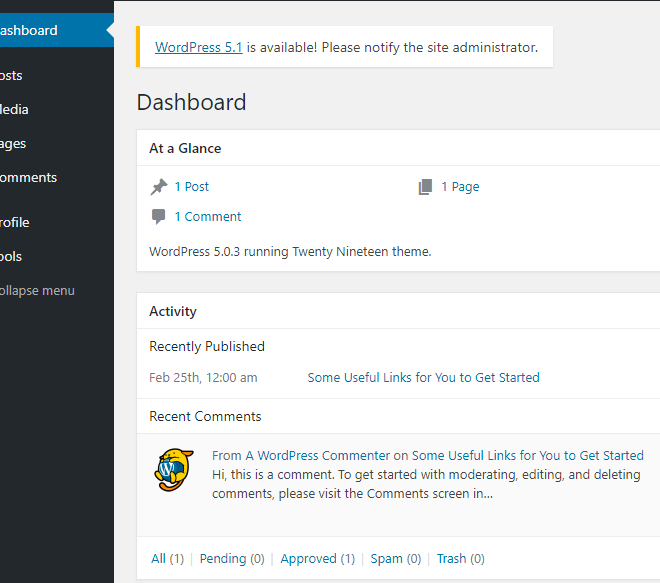Open A WordPress Commenter author link
The height and width of the screenshot is (583, 660).
point(318,455)
